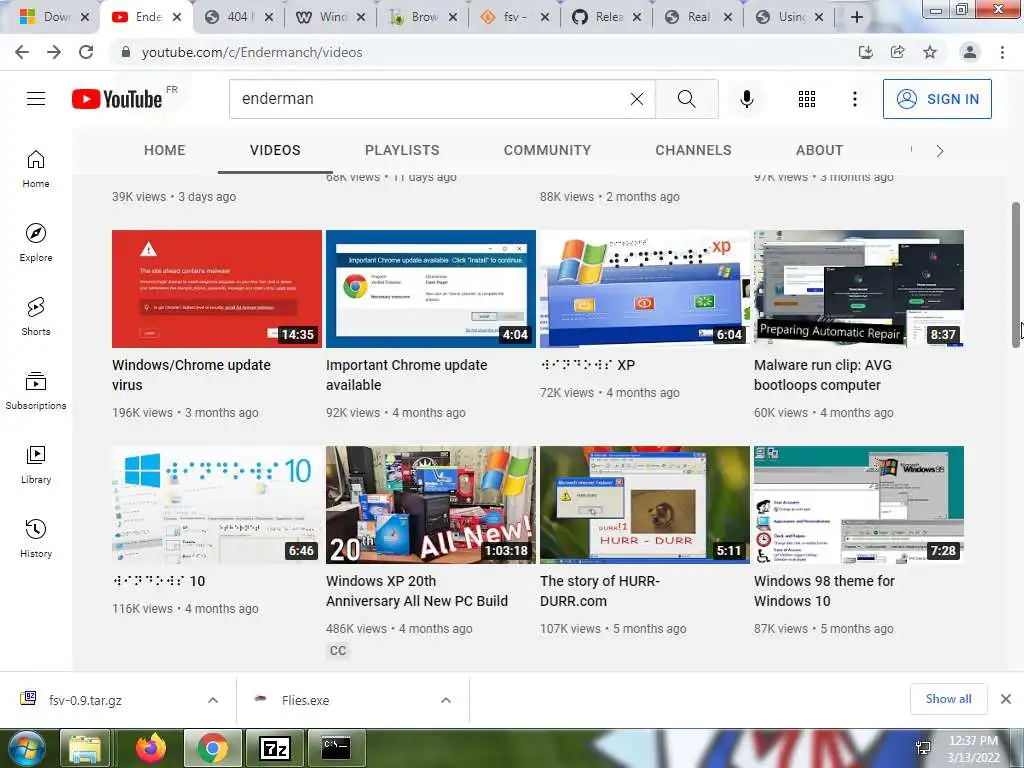Open Firefox from taskbar
Screen dimensions: 1024x768
[151, 748]
